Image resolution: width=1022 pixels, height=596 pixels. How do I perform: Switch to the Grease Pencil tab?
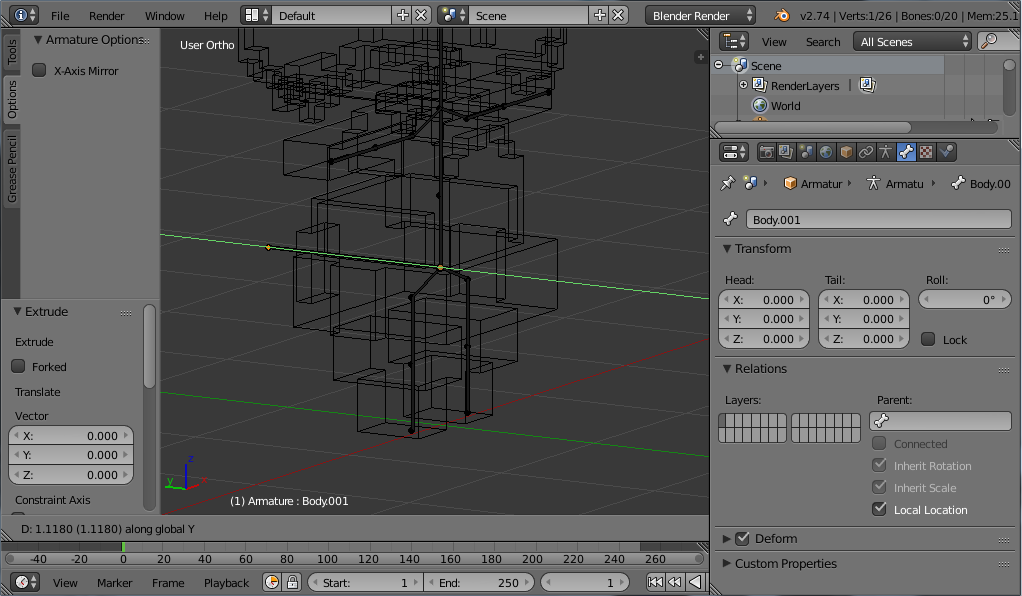coord(12,169)
